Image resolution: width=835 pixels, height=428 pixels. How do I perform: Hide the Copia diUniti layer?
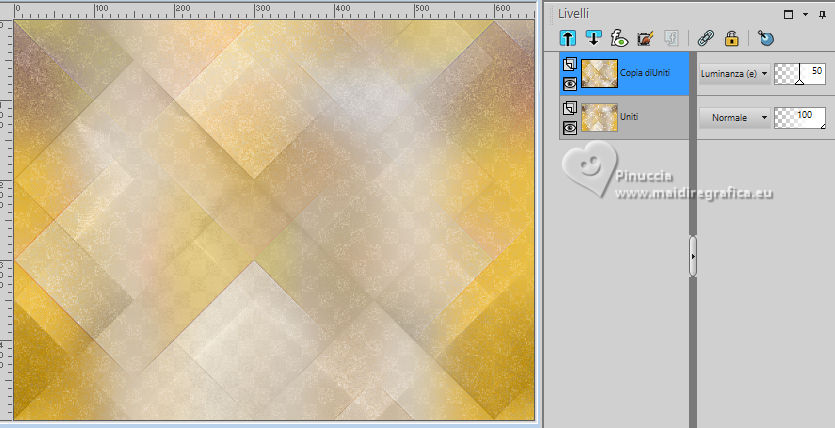pyautogui.click(x=570, y=84)
